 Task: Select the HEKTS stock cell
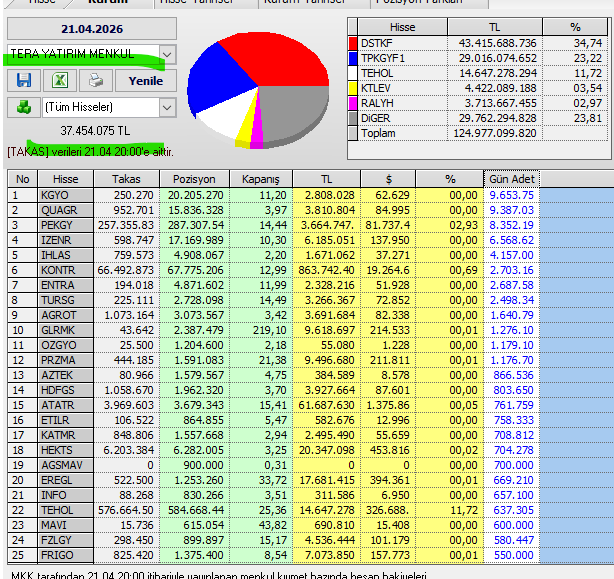coord(66,450)
